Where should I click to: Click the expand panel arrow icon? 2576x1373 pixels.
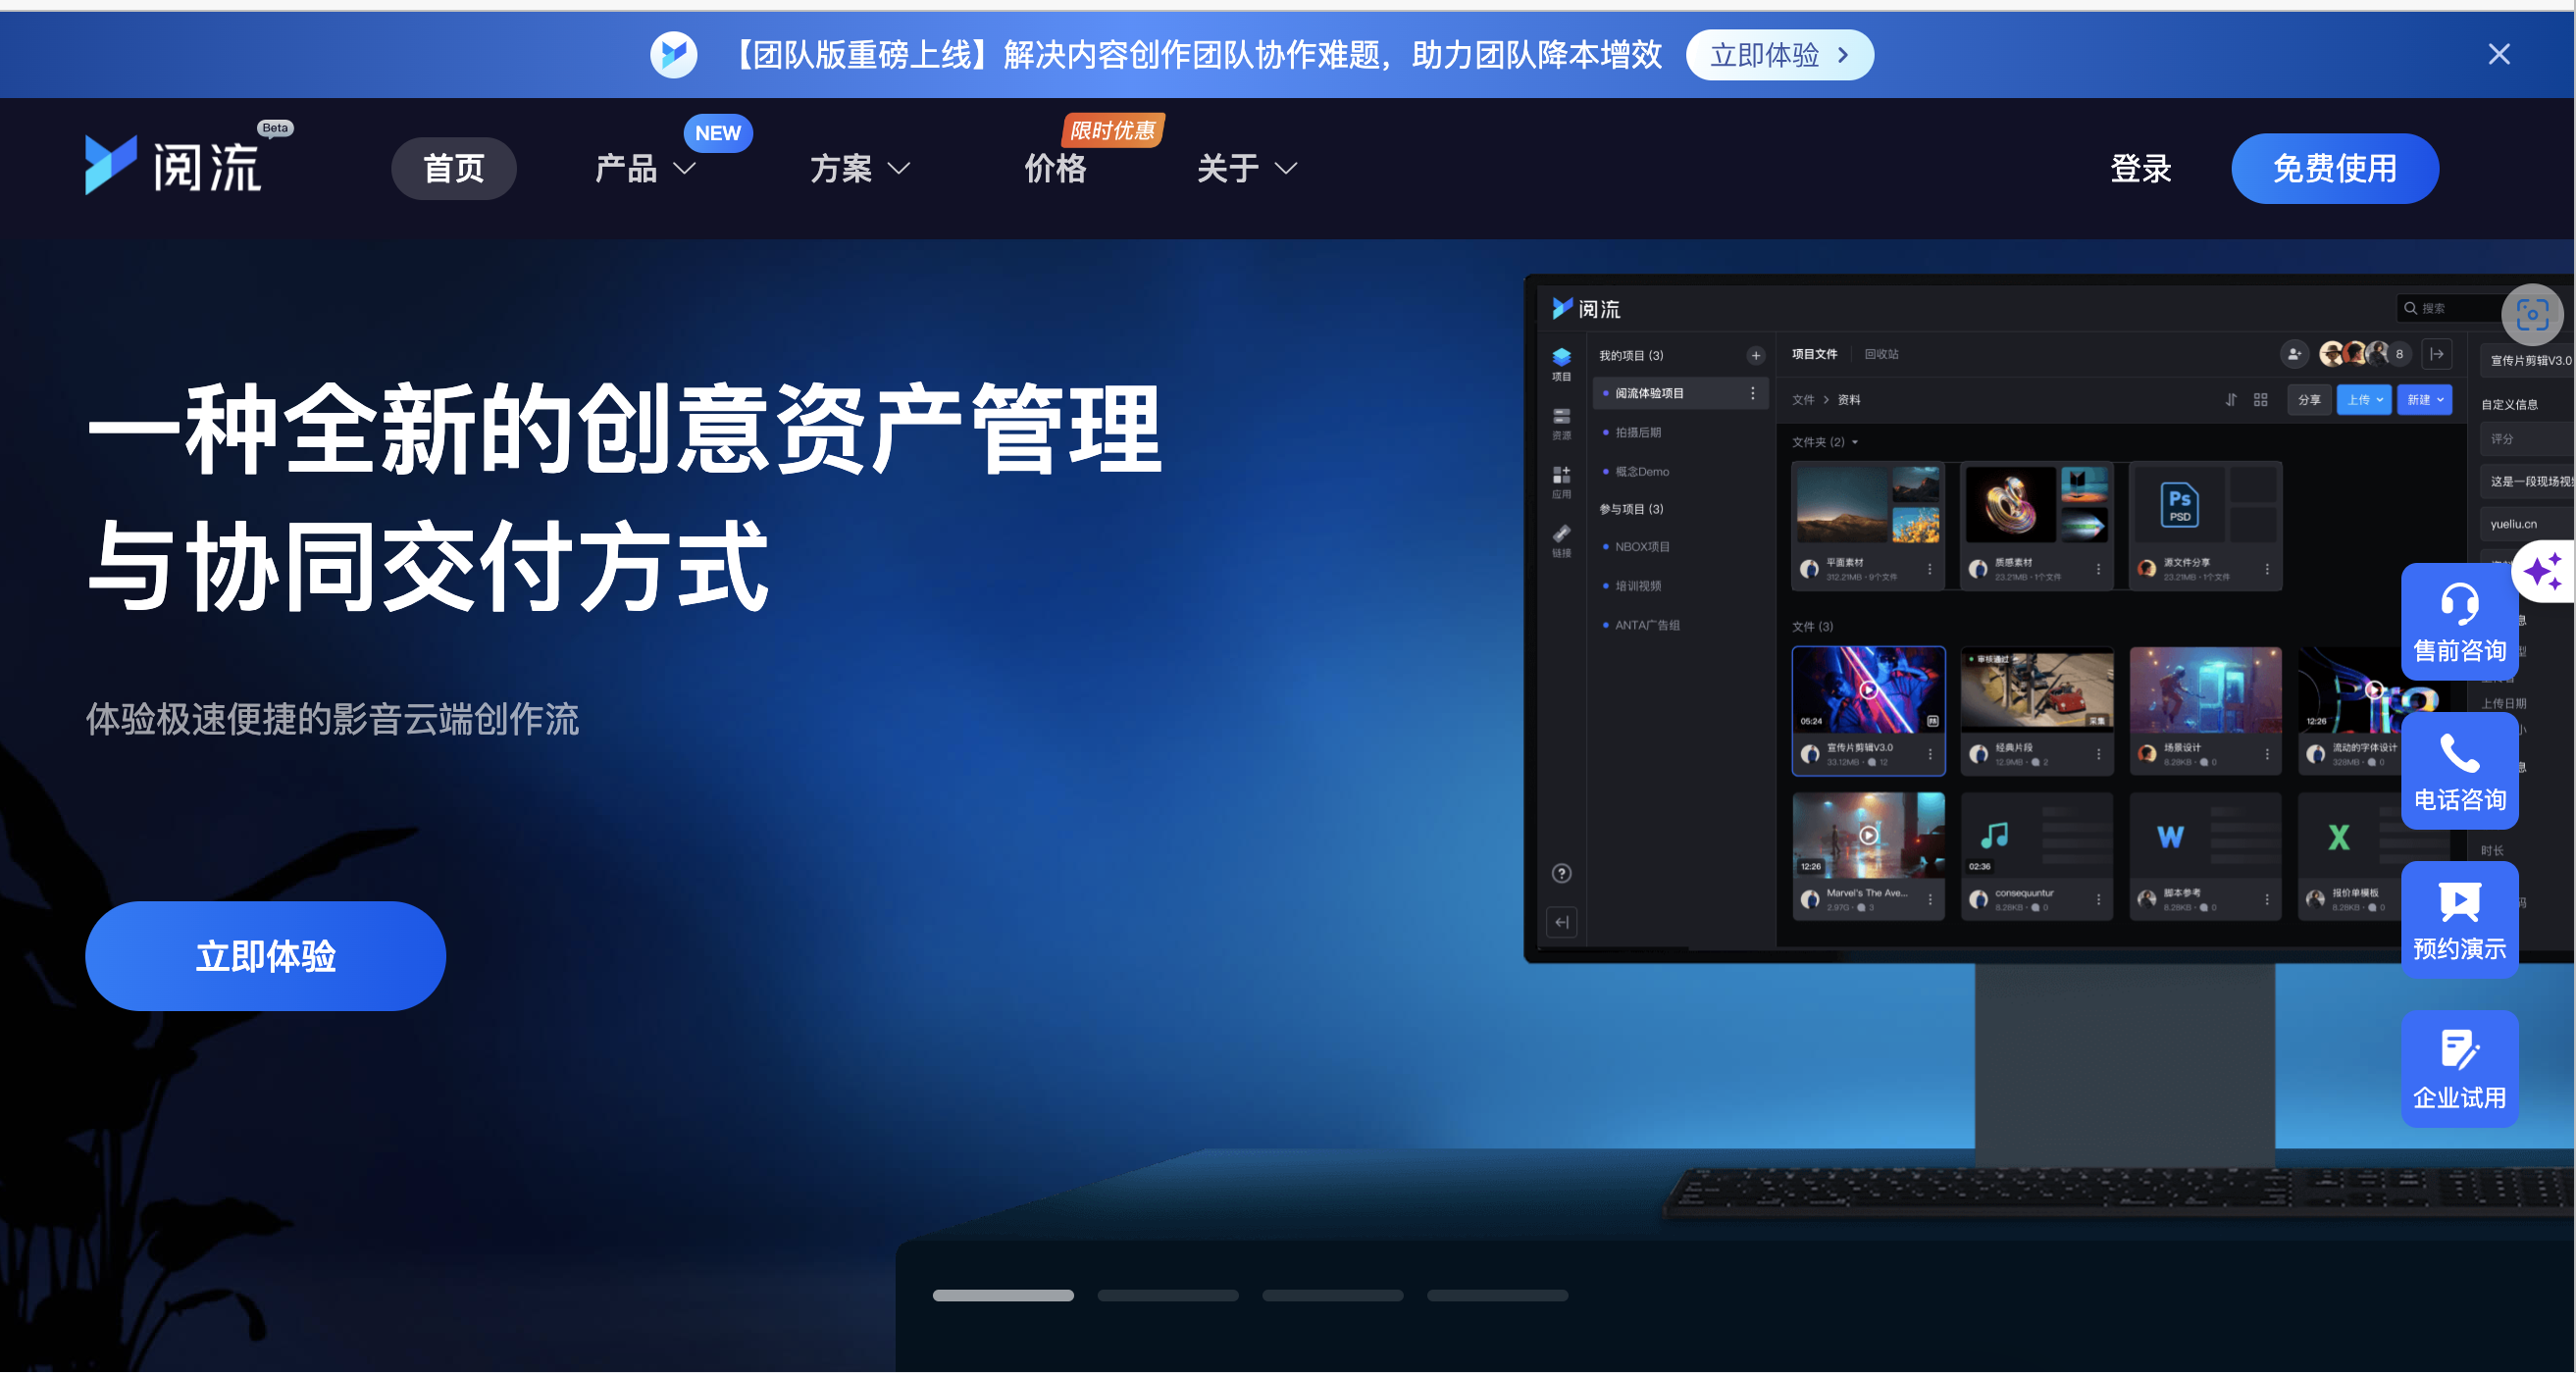[x=2437, y=354]
